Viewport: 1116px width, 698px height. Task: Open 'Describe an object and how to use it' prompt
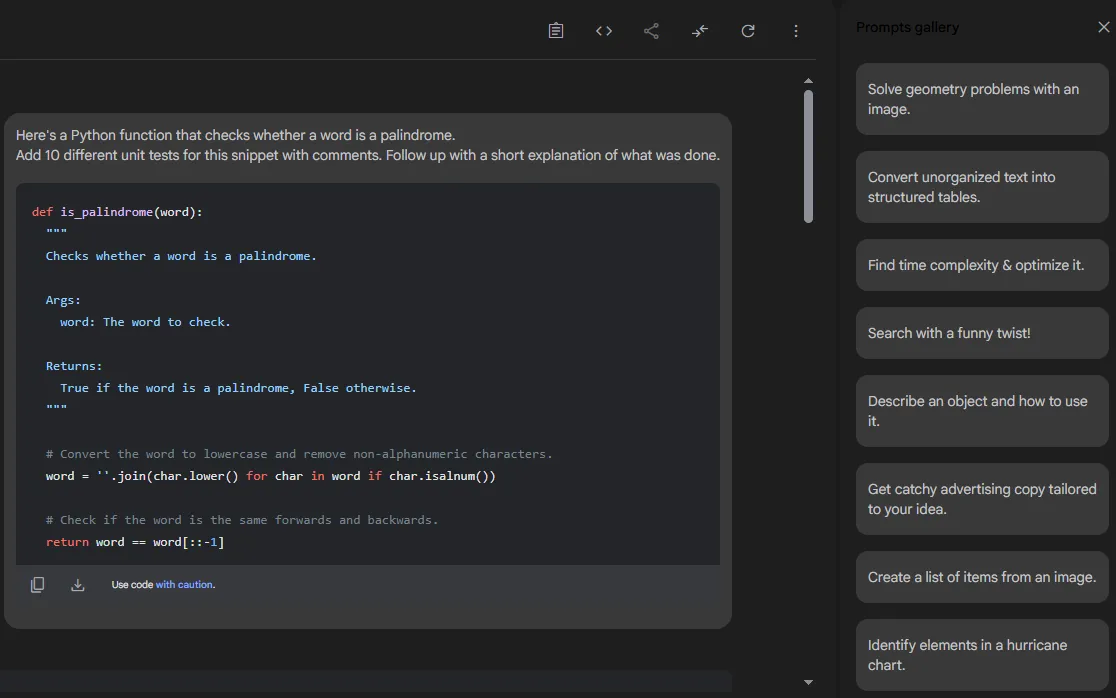point(982,411)
